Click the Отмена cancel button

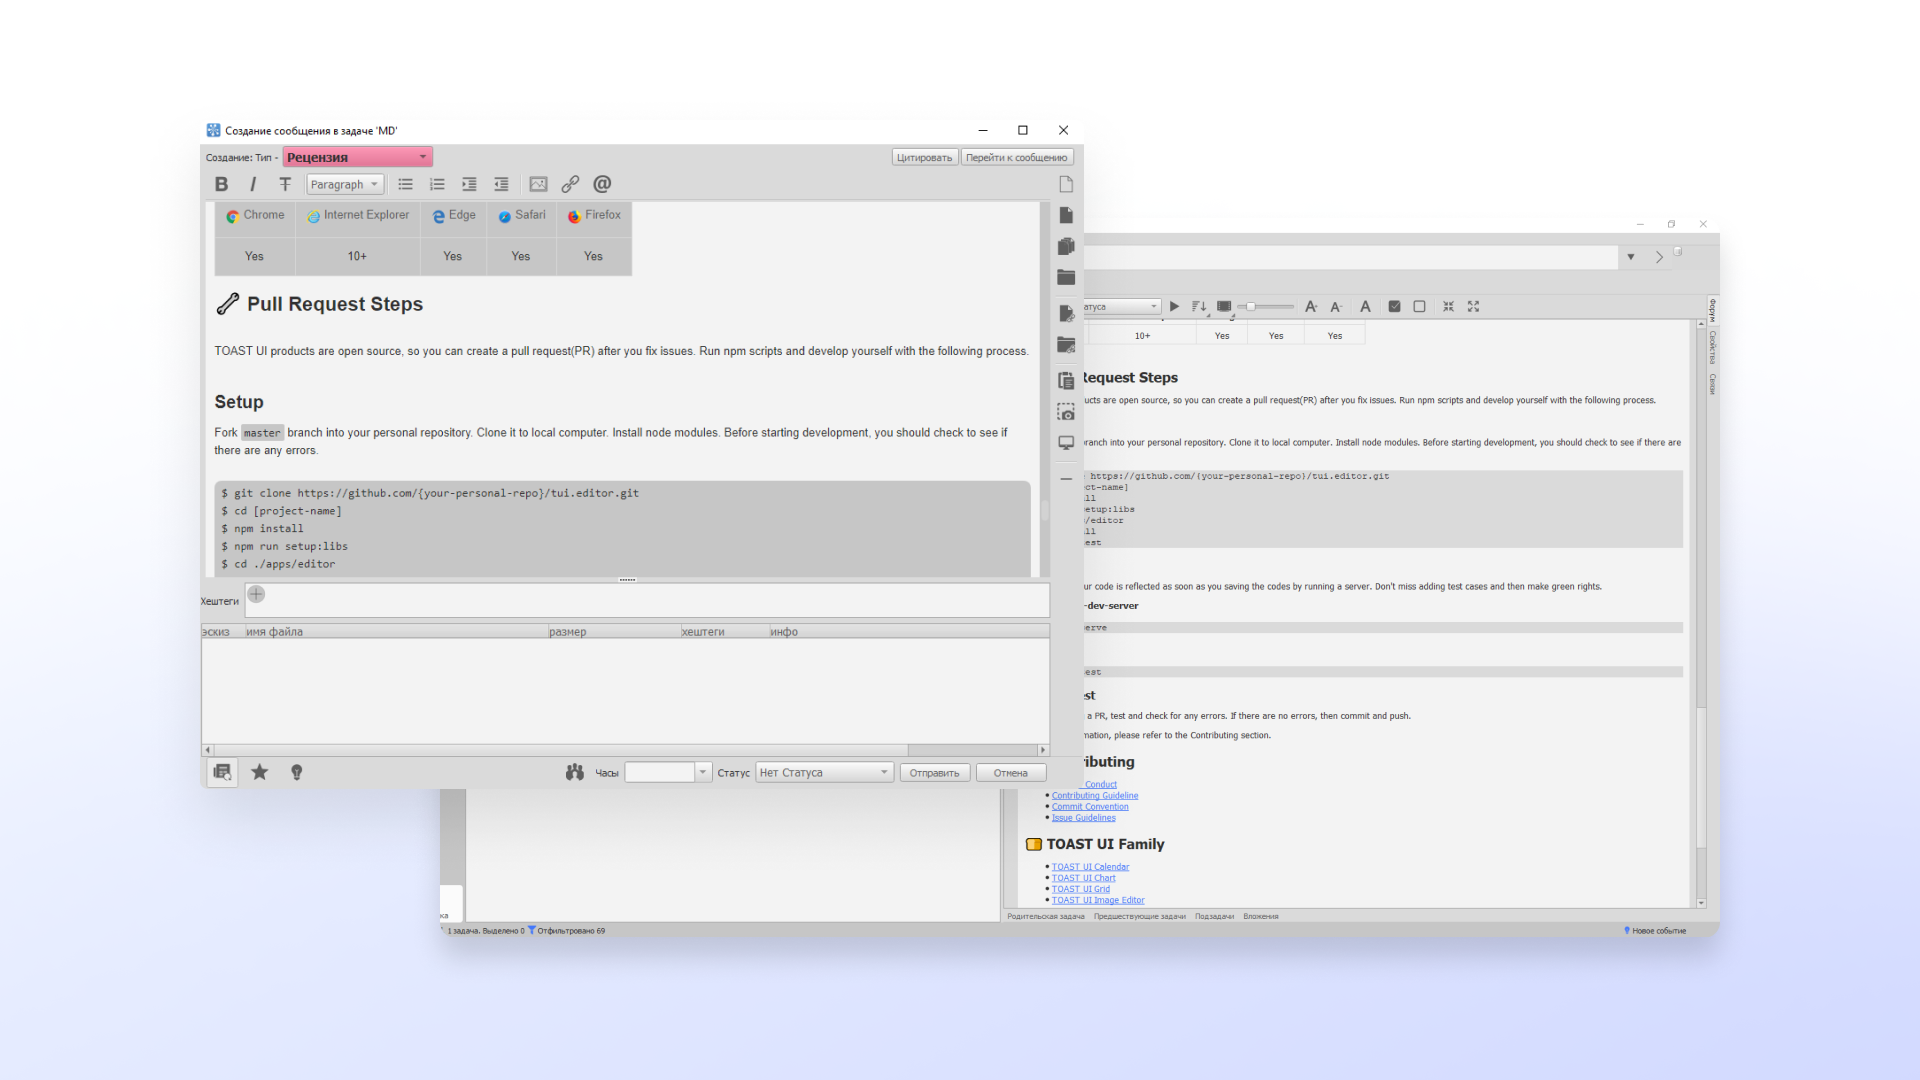point(1010,772)
